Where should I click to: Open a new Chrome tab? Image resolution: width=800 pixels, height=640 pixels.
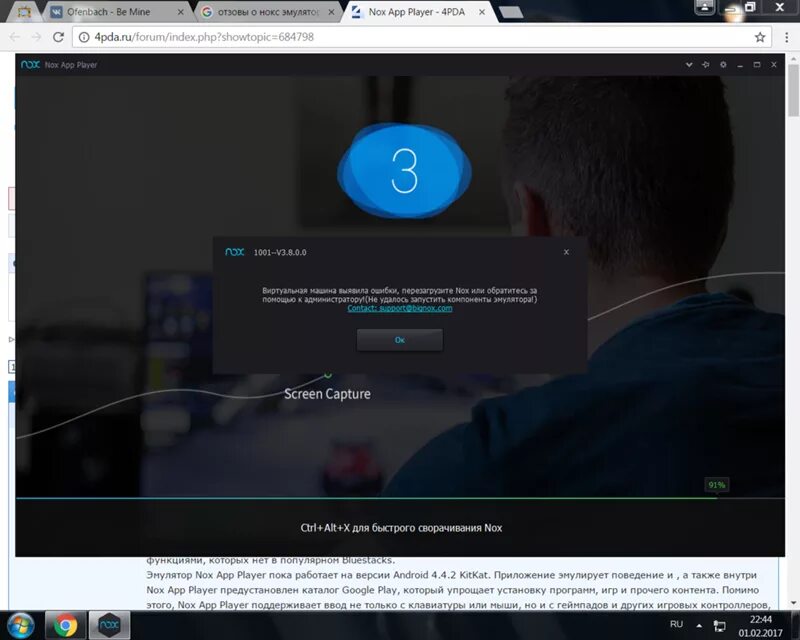click(511, 12)
